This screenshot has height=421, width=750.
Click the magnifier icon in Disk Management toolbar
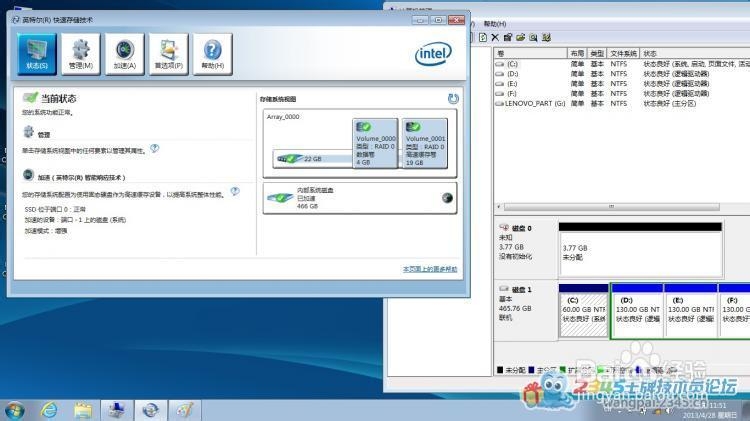[x=533, y=37]
